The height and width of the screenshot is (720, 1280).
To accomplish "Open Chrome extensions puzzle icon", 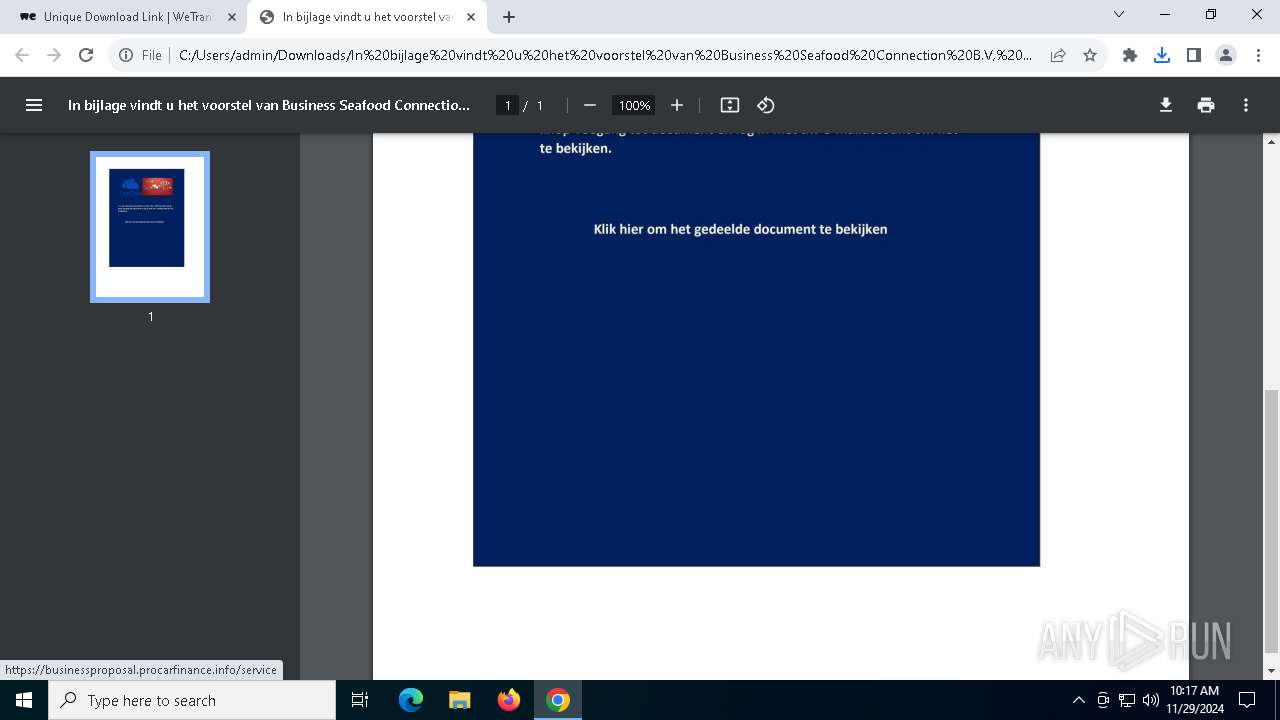I will 1130,55.
